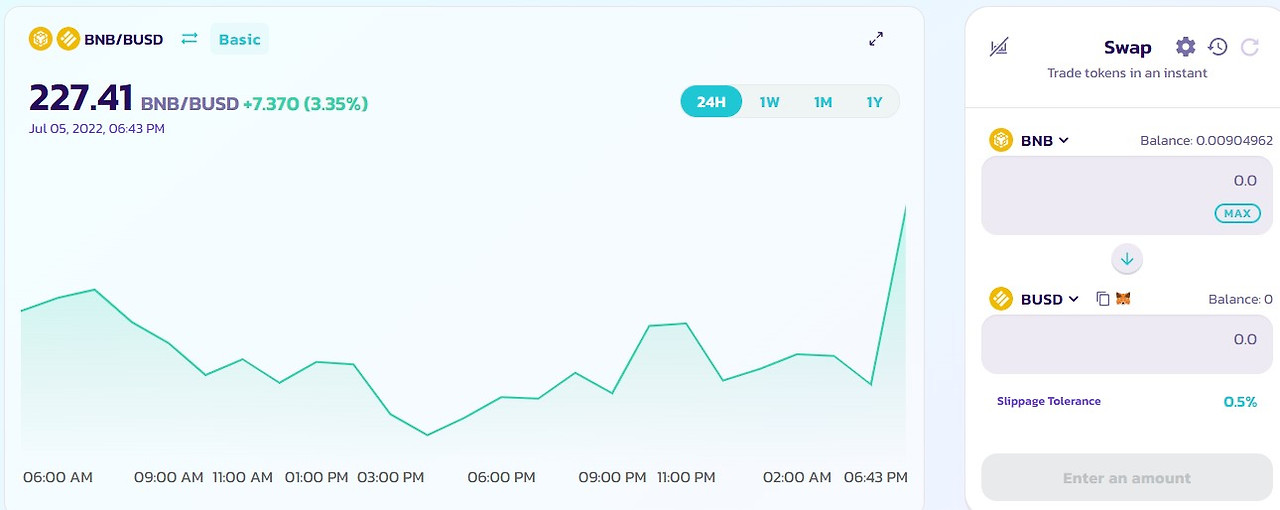Click the BUSD token icon in chart header
The height and width of the screenshot is (510, 1280).
pyautogui.click(x=68, y=39)
